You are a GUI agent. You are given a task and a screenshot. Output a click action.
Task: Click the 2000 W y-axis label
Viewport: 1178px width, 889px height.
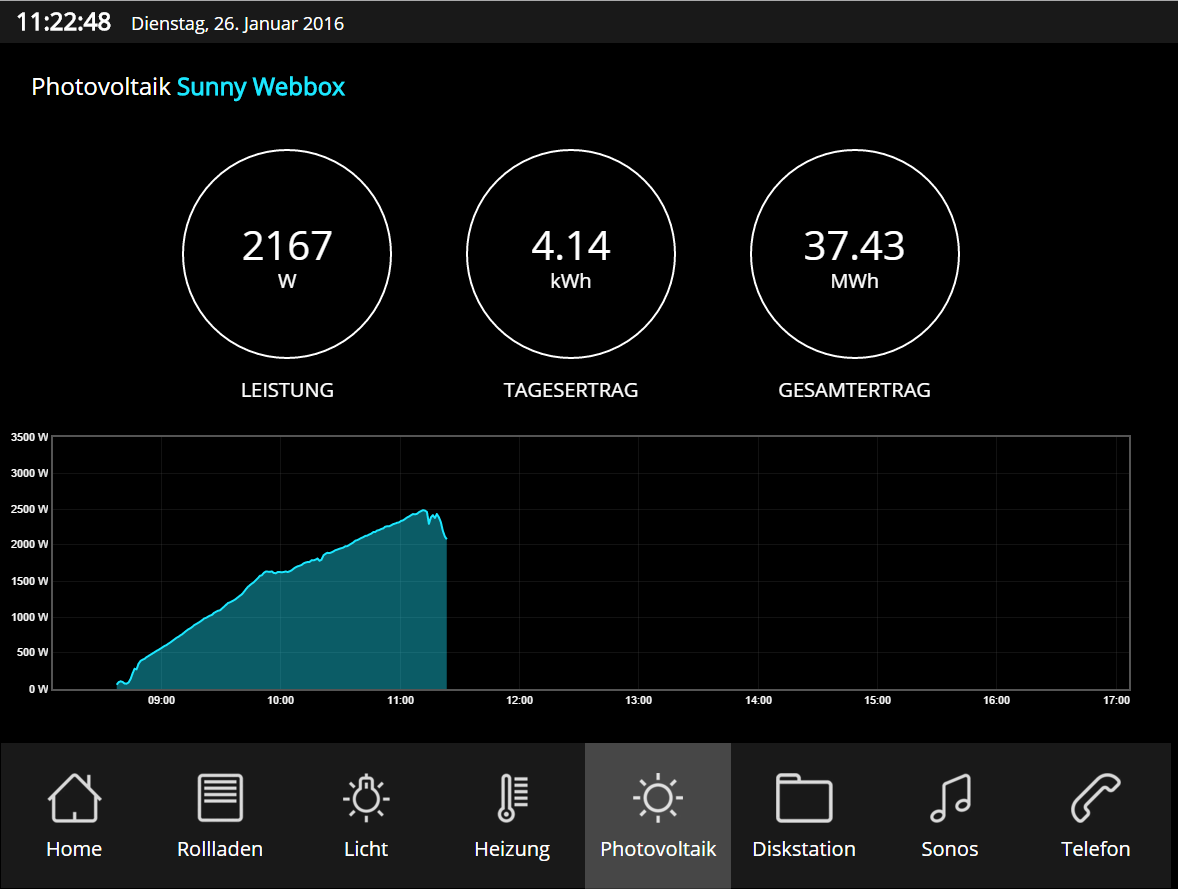[x=29, y=545]
